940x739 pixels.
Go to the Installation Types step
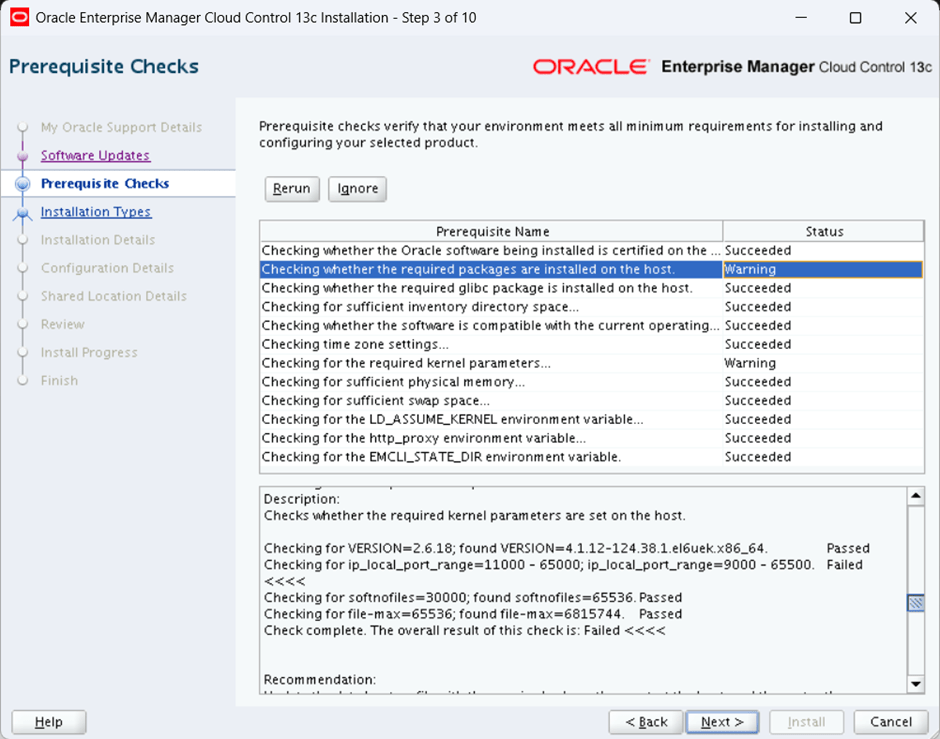96,212
